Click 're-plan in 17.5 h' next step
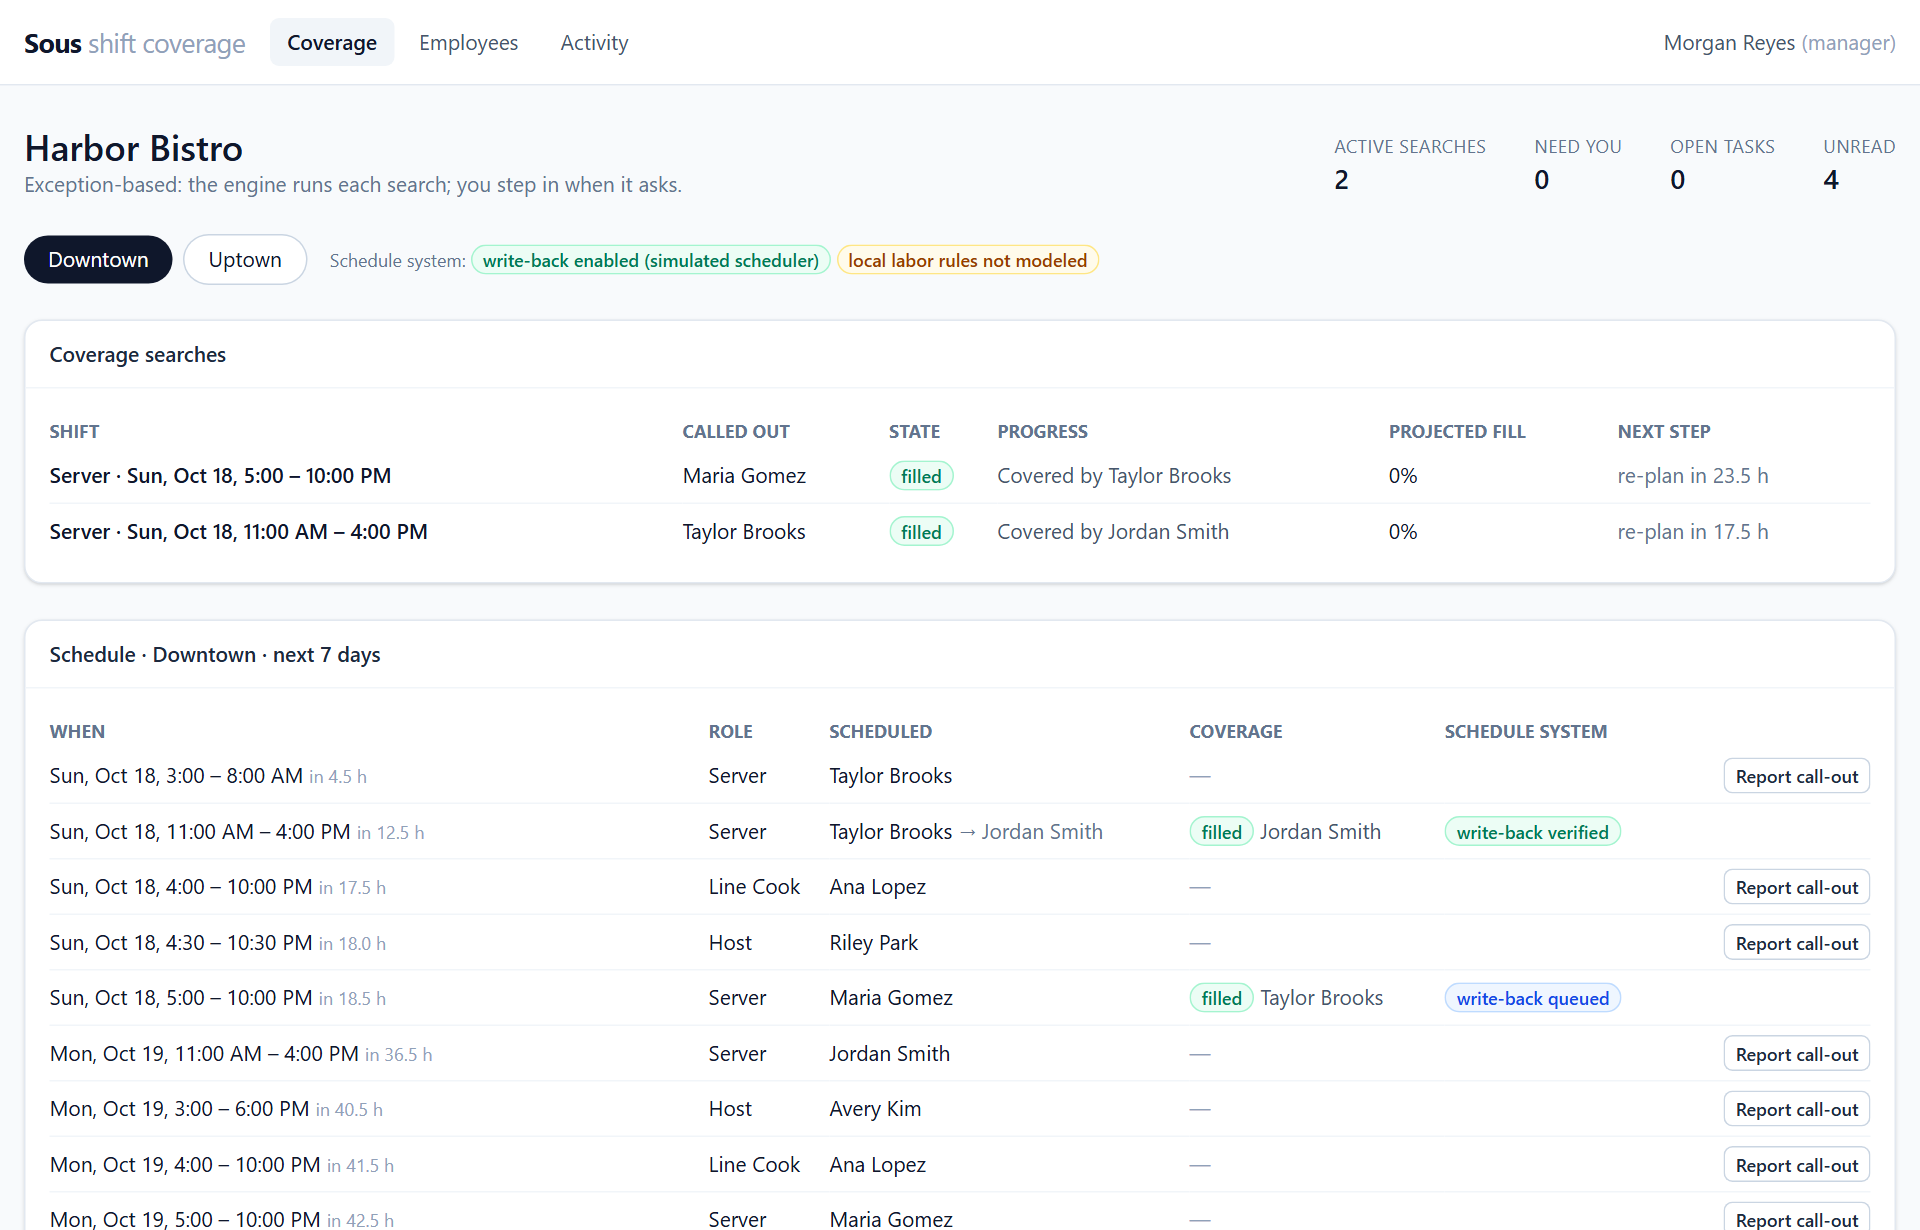The width and height of the screenshot is (1920, 1230). [1693, 532]
